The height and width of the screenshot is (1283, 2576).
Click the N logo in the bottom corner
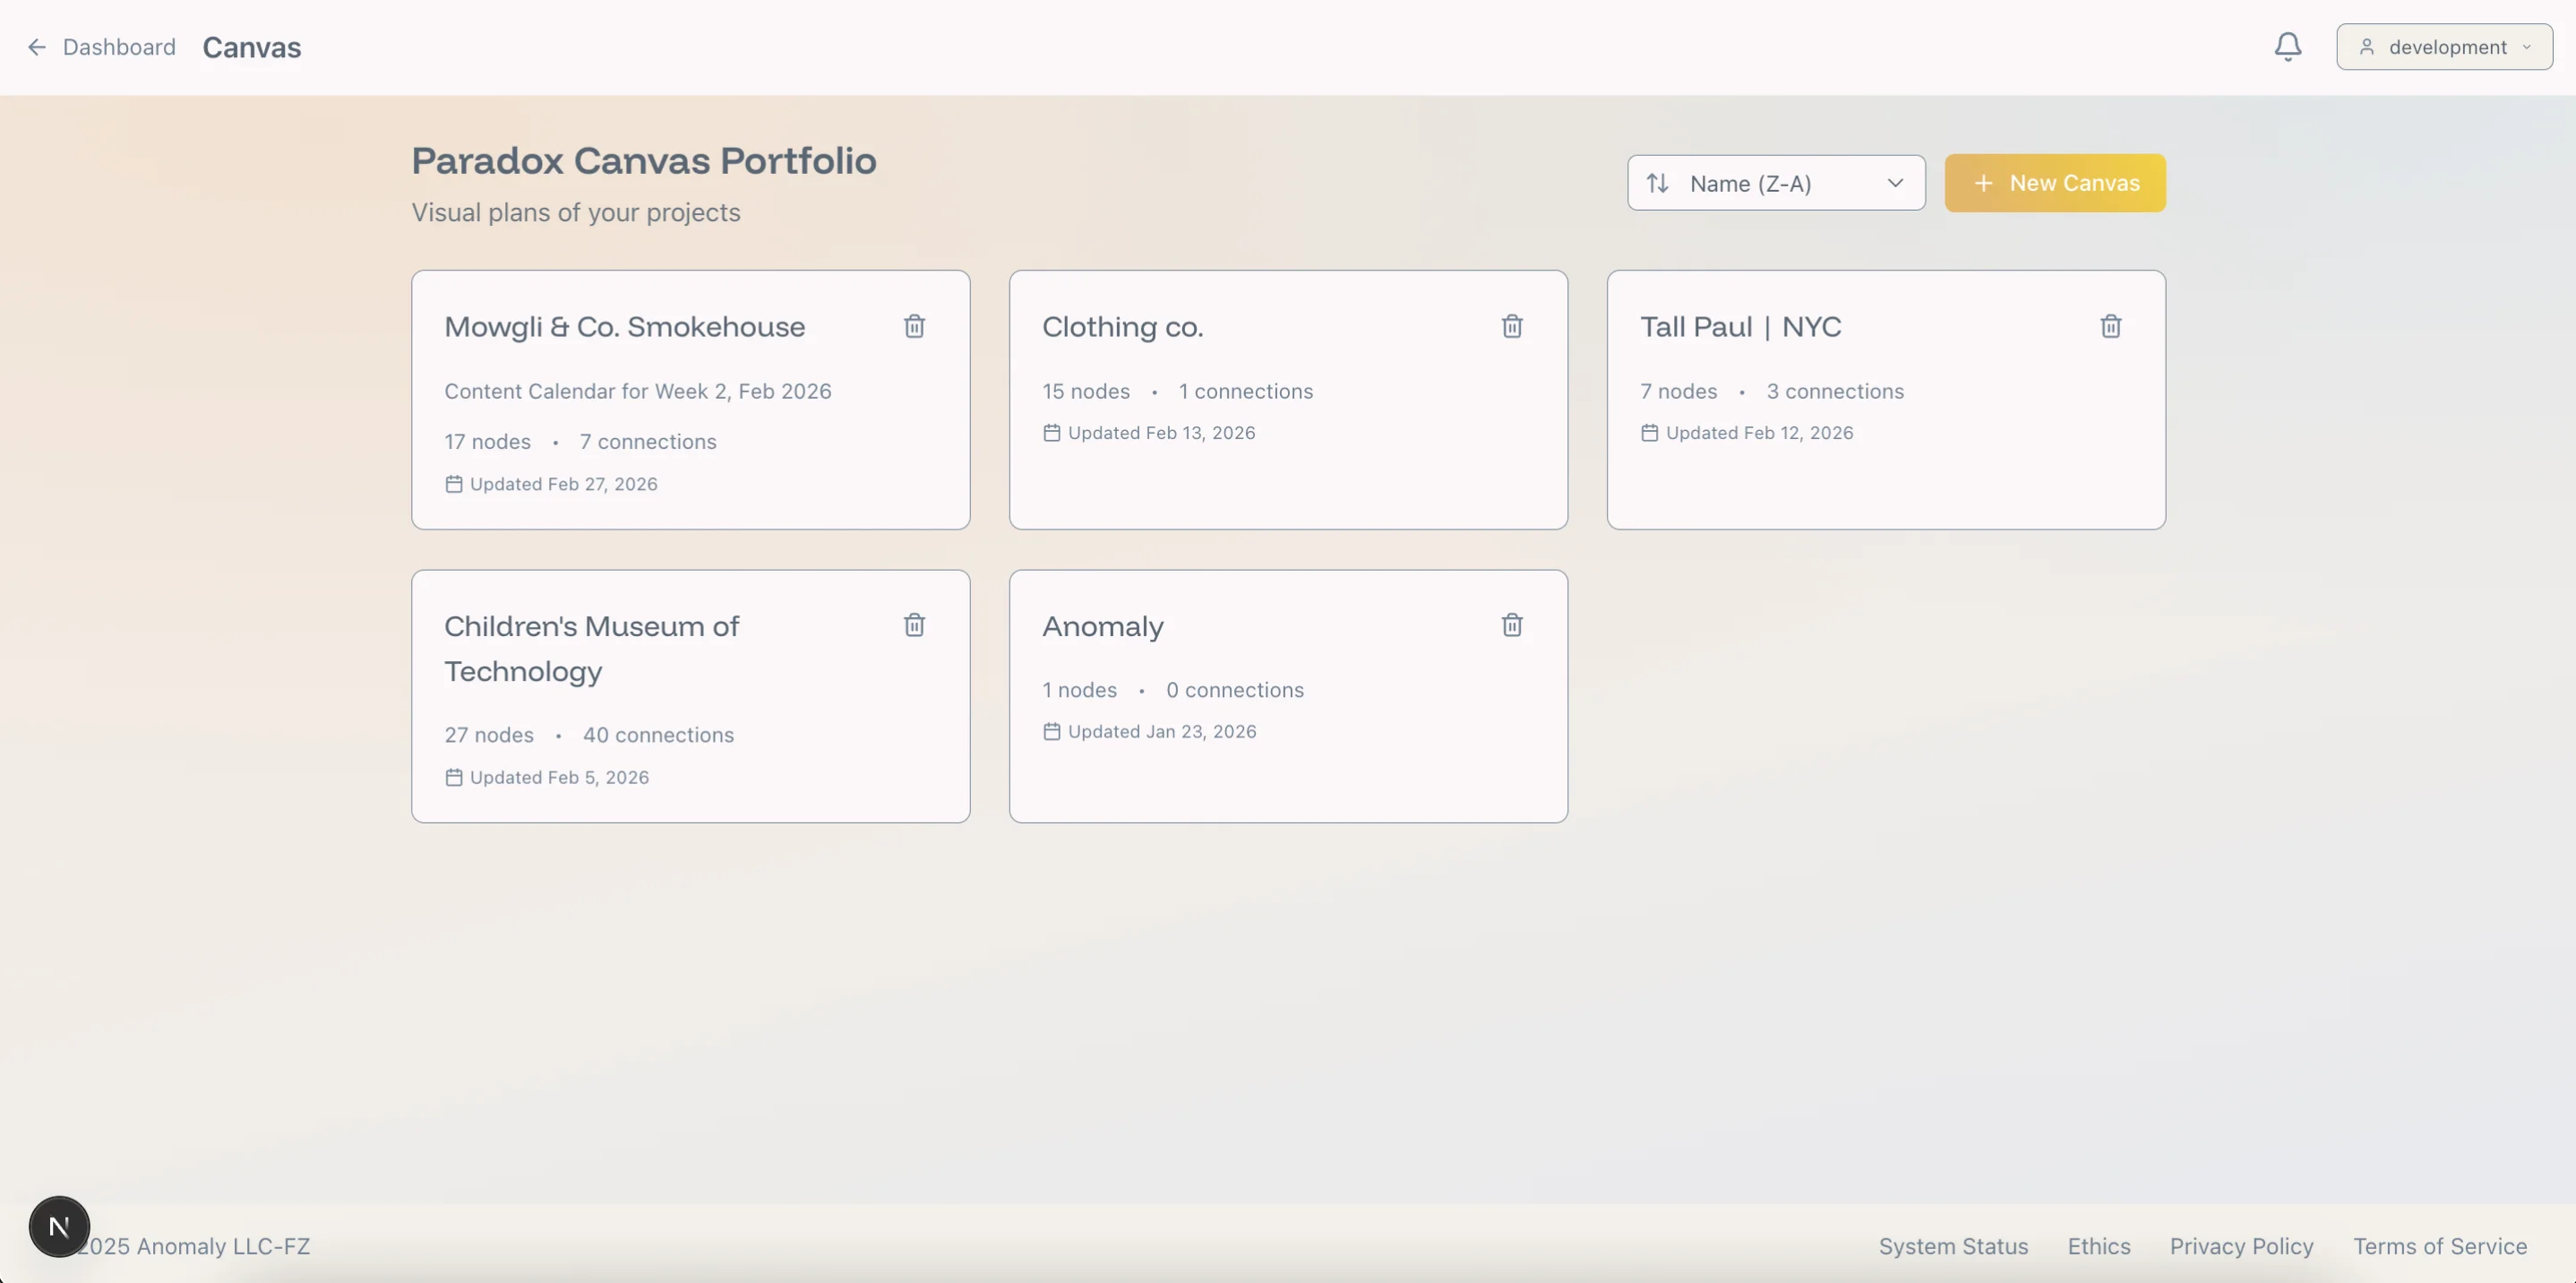(x=58, y=1226)
